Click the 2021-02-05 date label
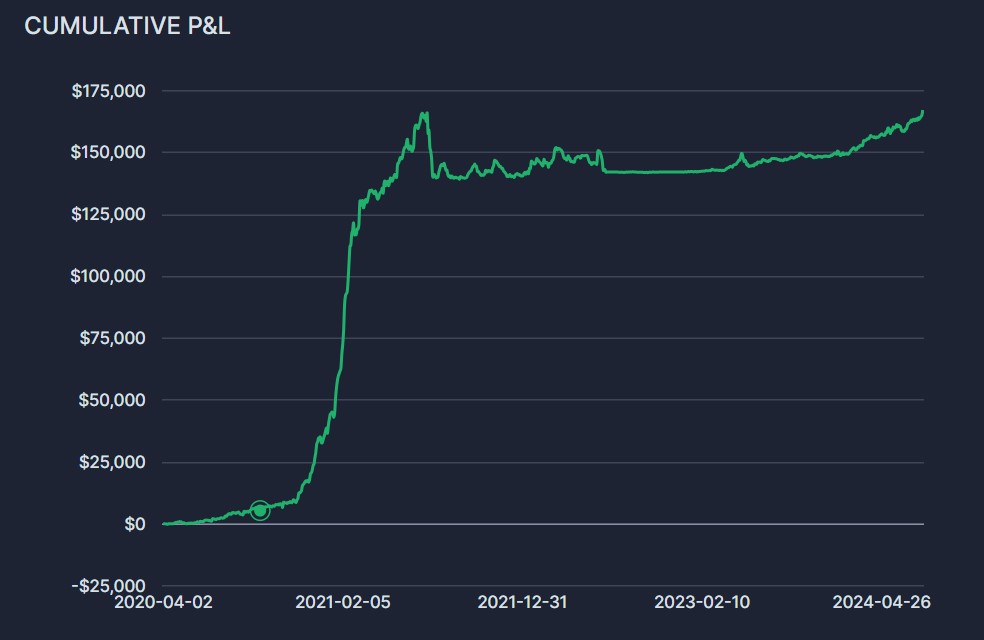This screenshot has height=640, width=984. coord(343,602)
